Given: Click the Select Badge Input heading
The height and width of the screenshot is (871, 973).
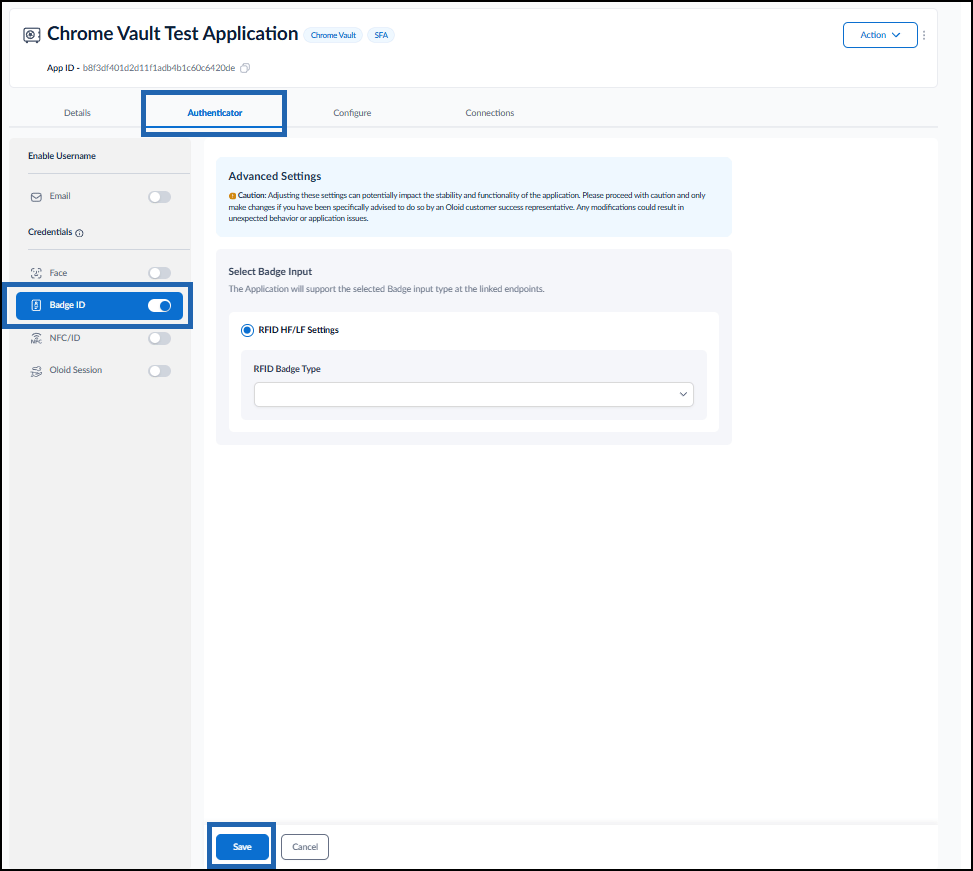Looking at the screenshot, I should [x=270, y=272].
